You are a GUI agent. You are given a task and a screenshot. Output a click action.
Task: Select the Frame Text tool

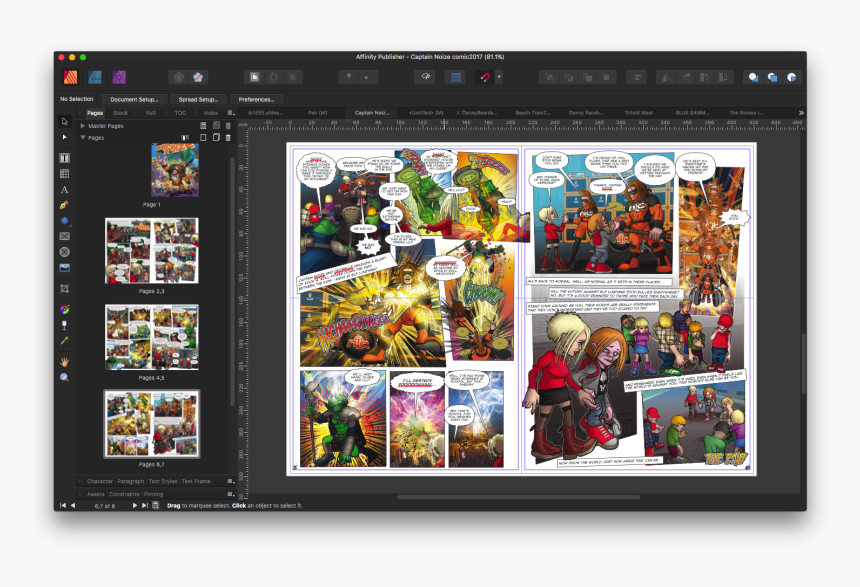click(64, 158)
